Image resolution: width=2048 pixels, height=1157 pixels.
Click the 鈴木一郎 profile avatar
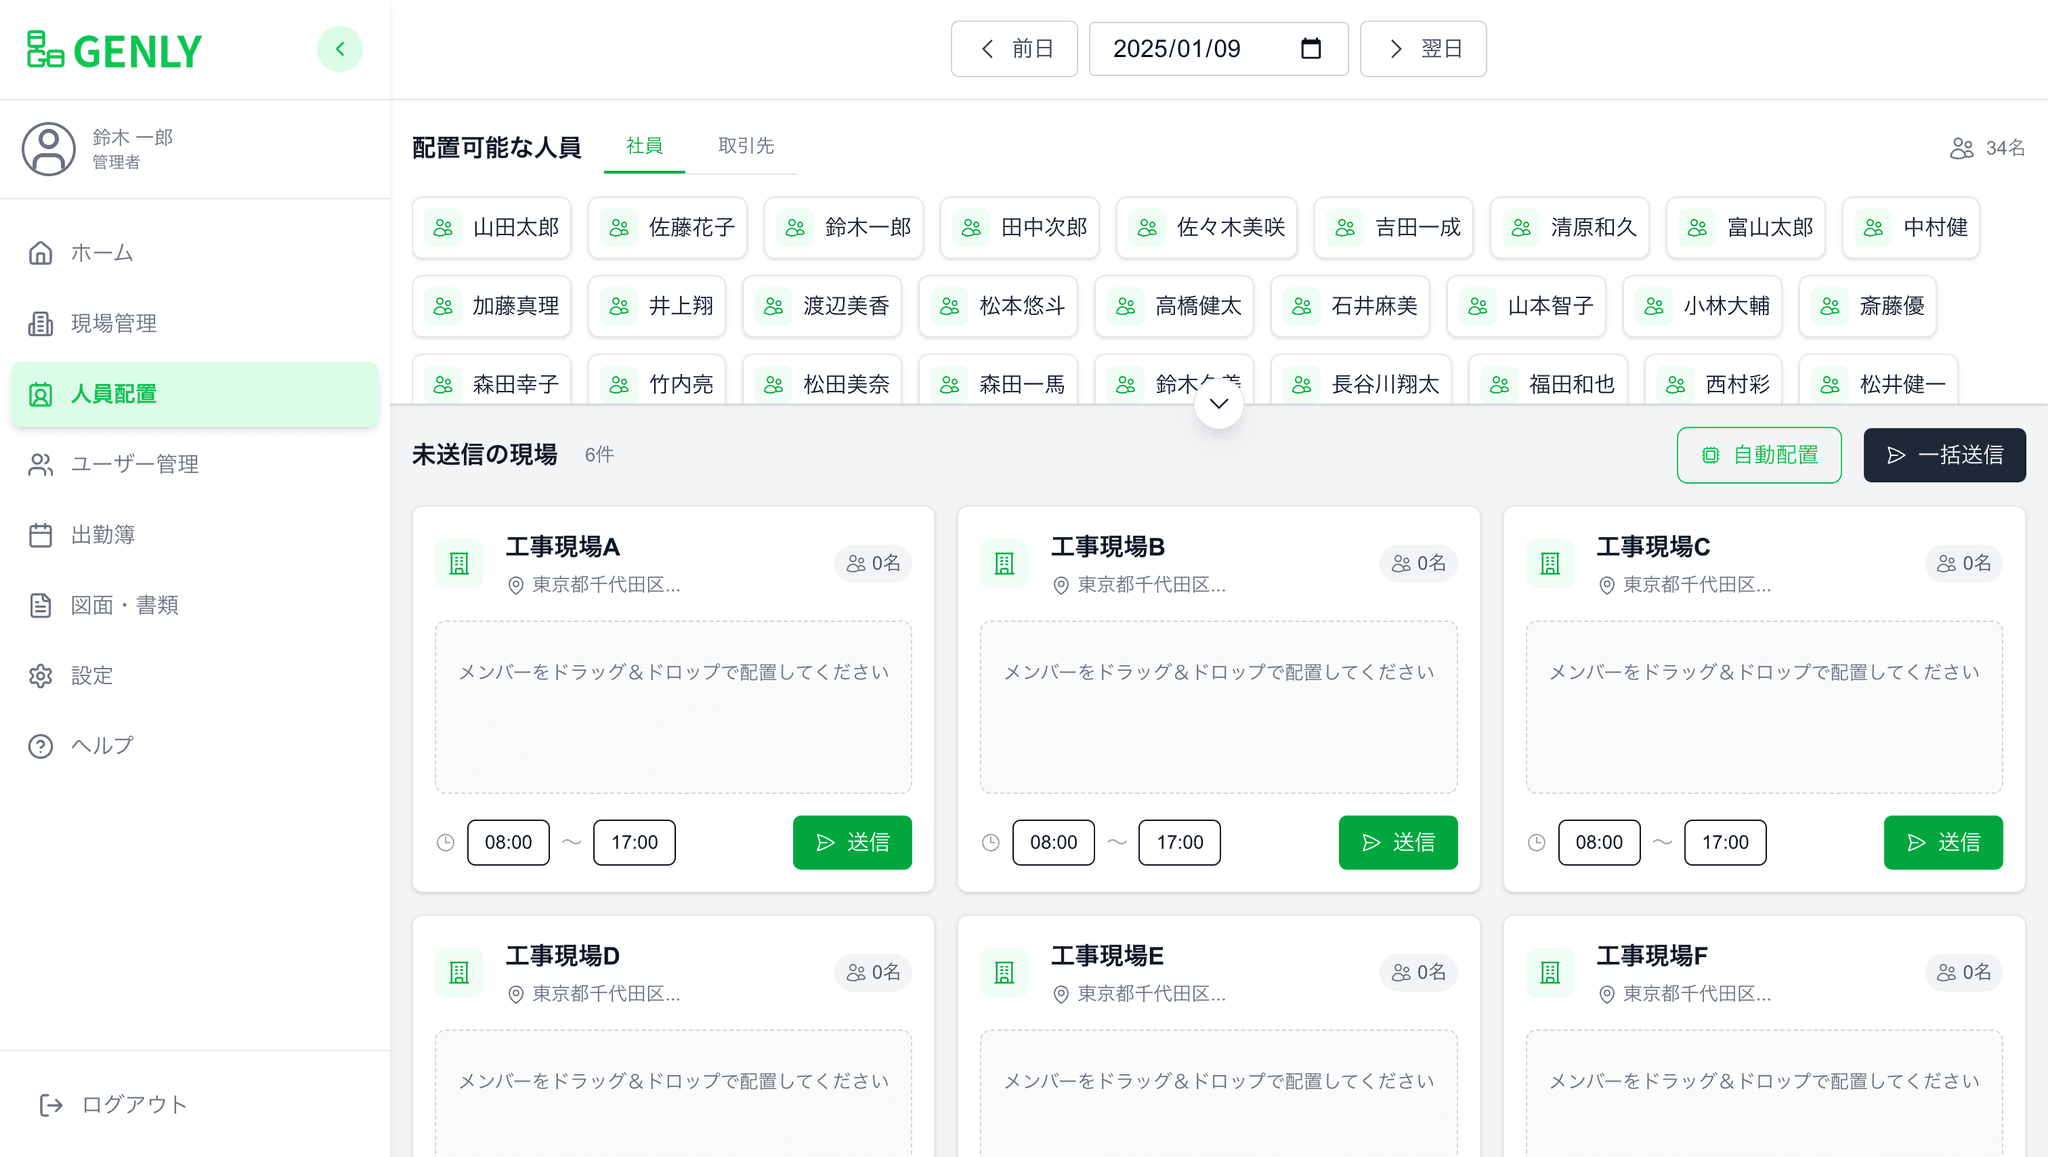point(49,149)
